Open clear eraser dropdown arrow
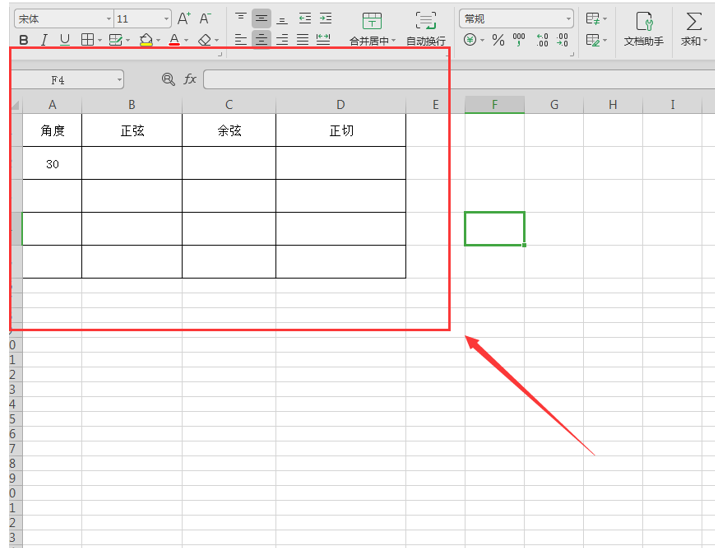The height and width of the screenshot is (548, 715). (217, 41)
